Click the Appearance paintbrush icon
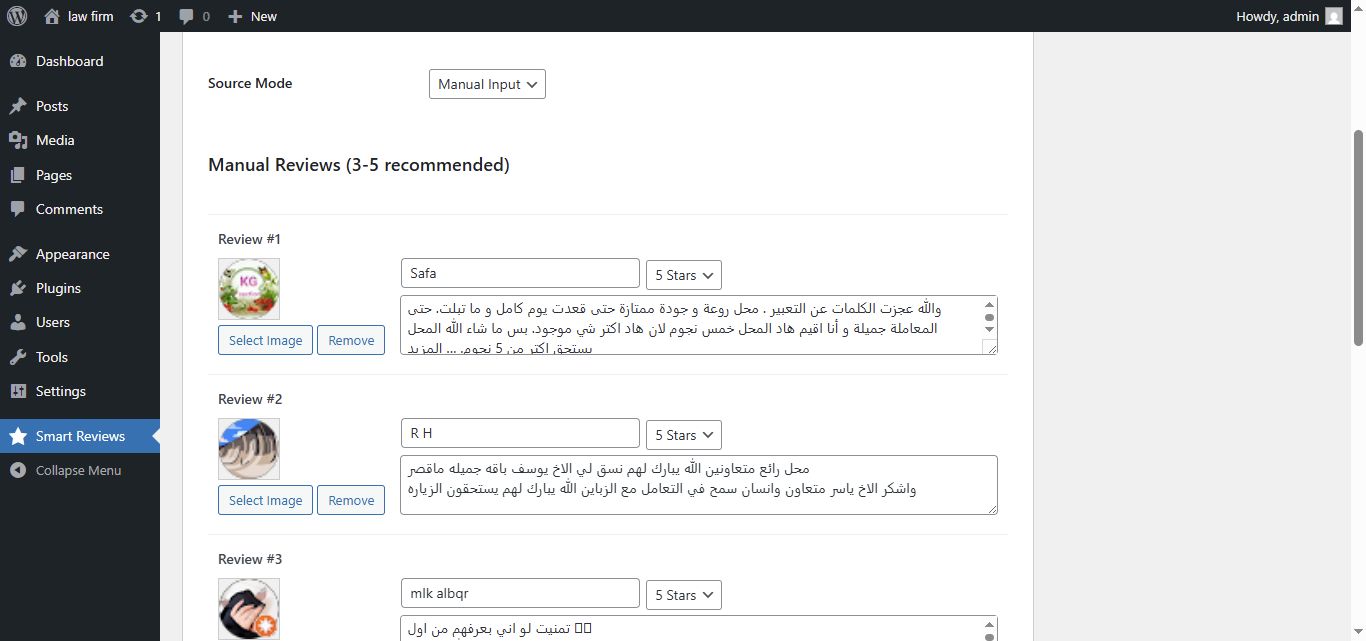1366x641 pixels. [18, 254]
